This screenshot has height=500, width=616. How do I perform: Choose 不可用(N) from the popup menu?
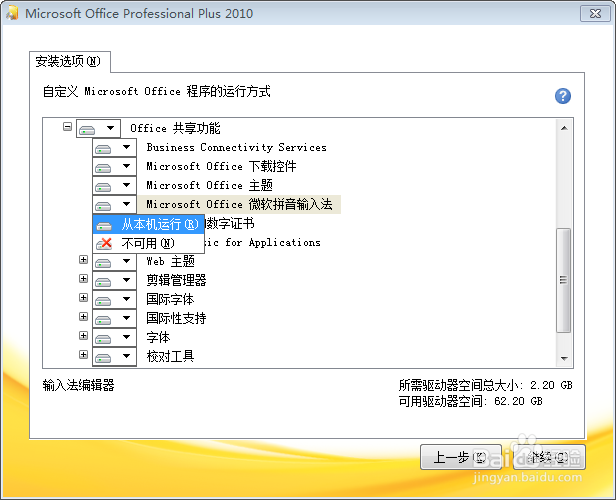point(148,244)
